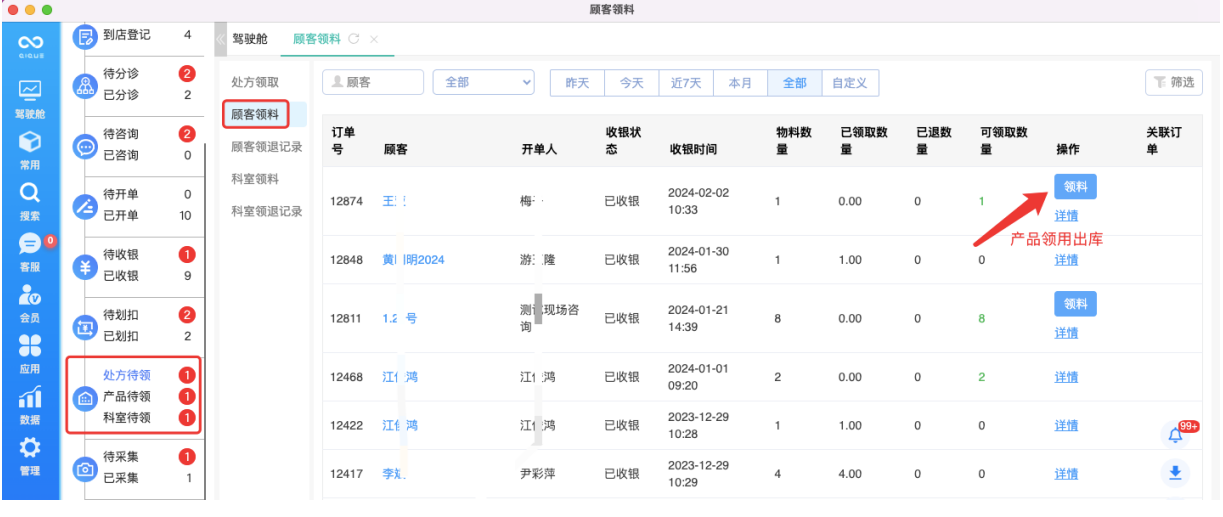This screenshot has width=1223, height=517.
Task: Click the 咨询 chat bubble icon
Action: click(86, 145)
